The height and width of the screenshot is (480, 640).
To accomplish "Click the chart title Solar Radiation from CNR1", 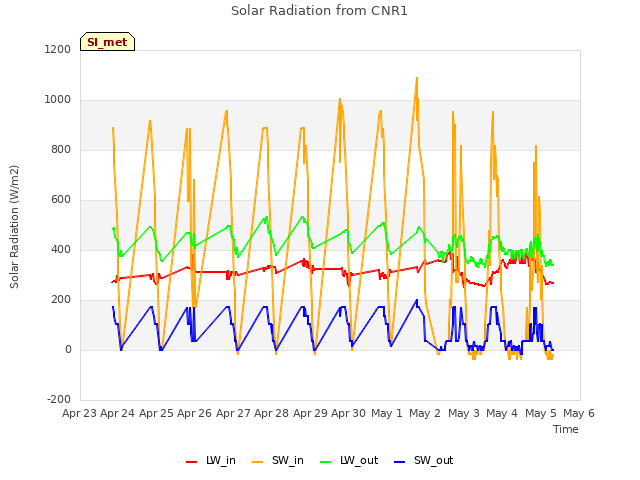I will pyautogui.click(x=319, y=11).
